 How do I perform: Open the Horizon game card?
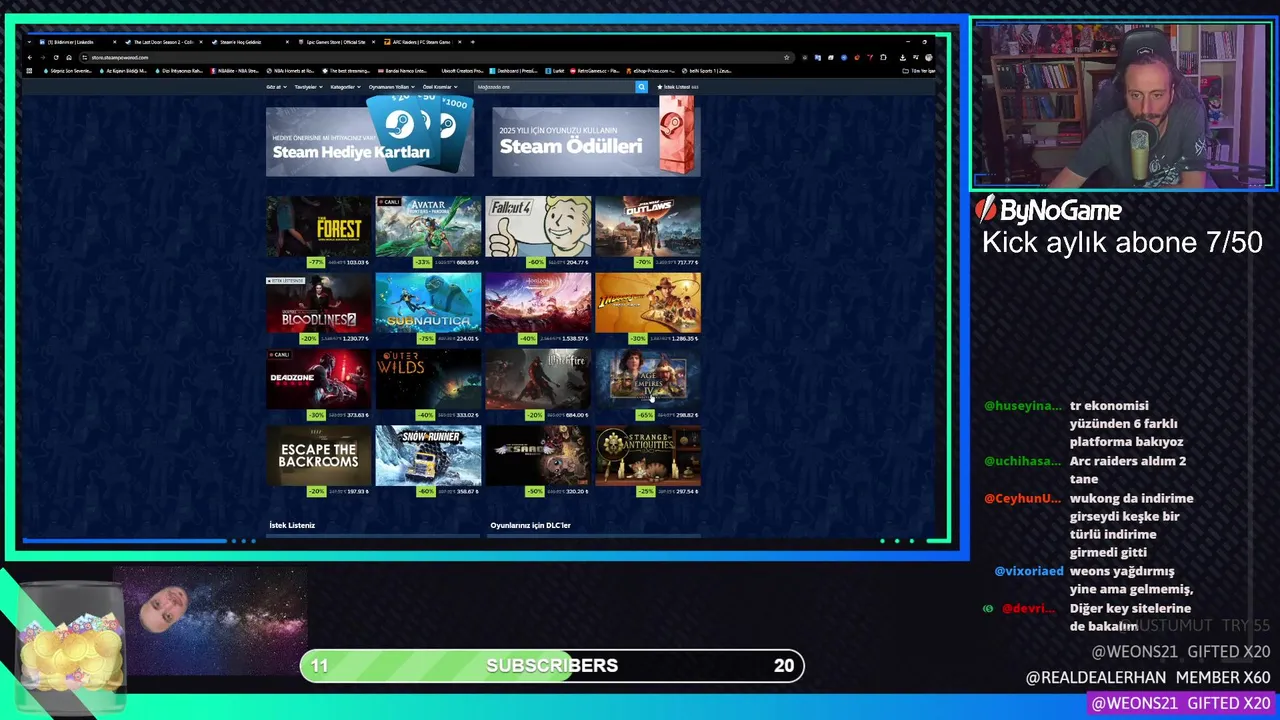(538, 308)
